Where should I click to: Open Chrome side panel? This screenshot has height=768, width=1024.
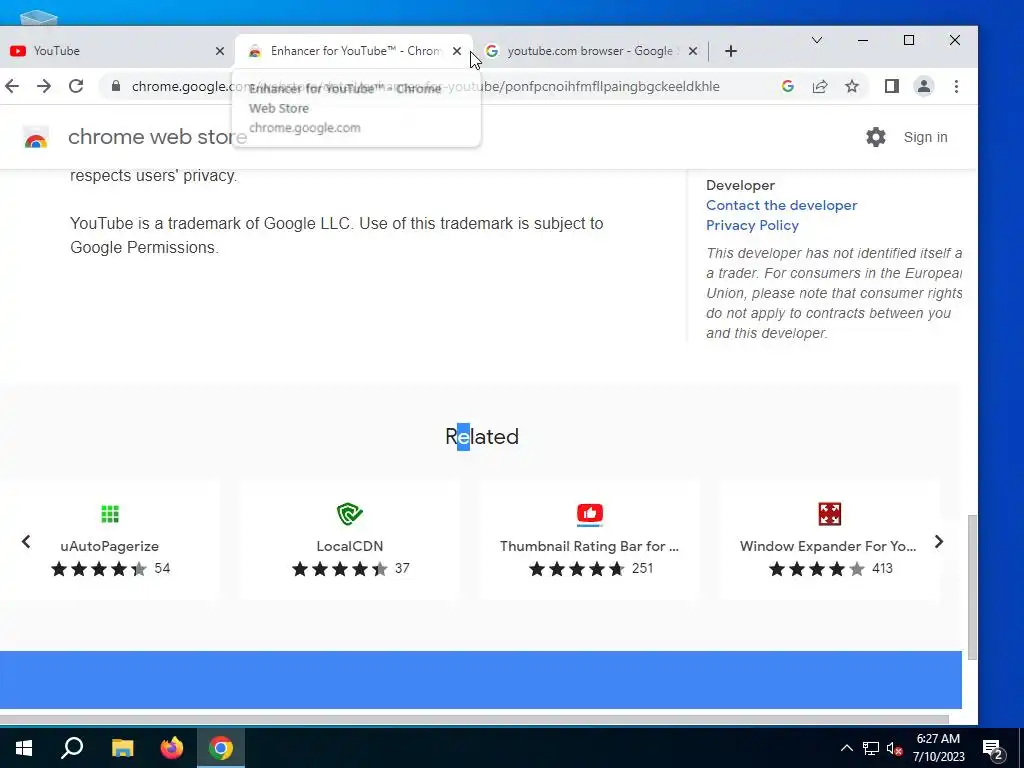[891, 86]
